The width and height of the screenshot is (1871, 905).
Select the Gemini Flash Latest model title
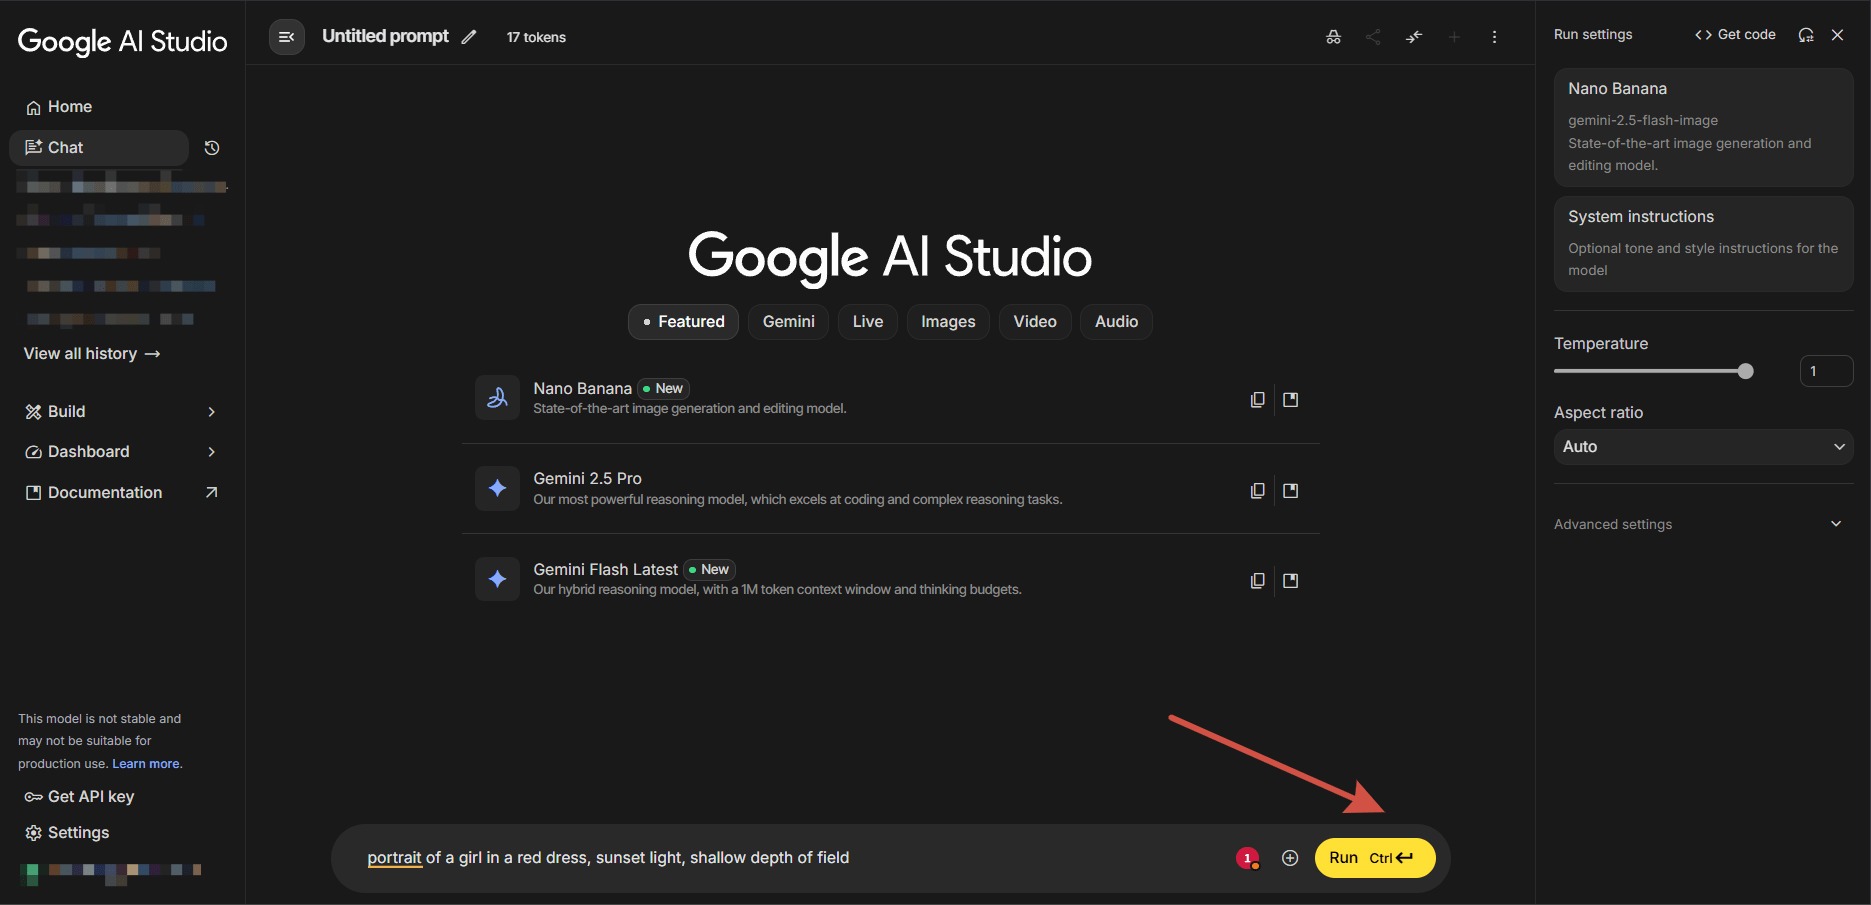click(x=605, y=570)
